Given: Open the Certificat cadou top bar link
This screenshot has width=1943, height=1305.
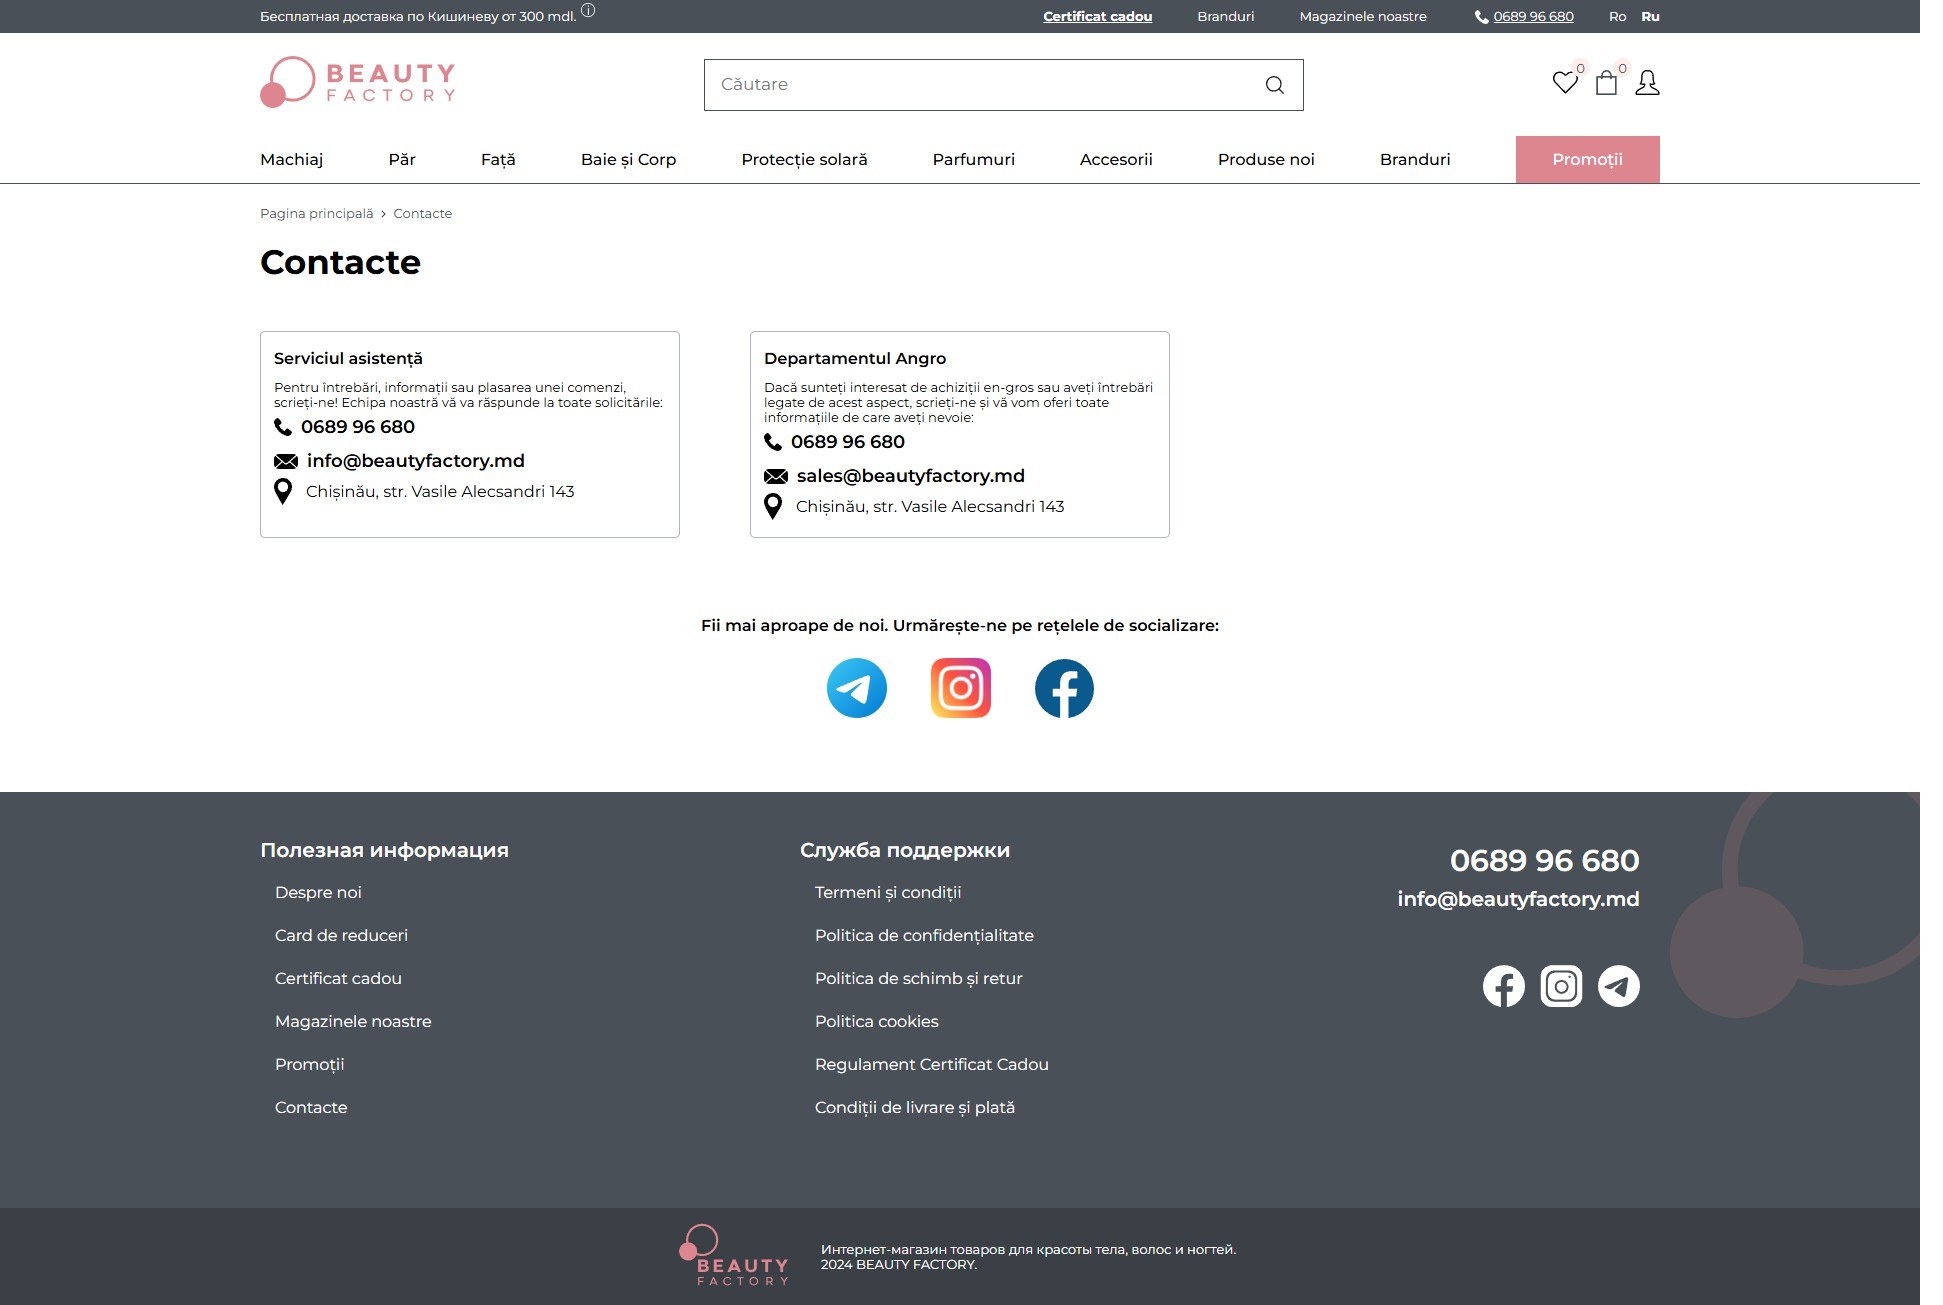Looking at the screenshot, I should coord(1097,17).
